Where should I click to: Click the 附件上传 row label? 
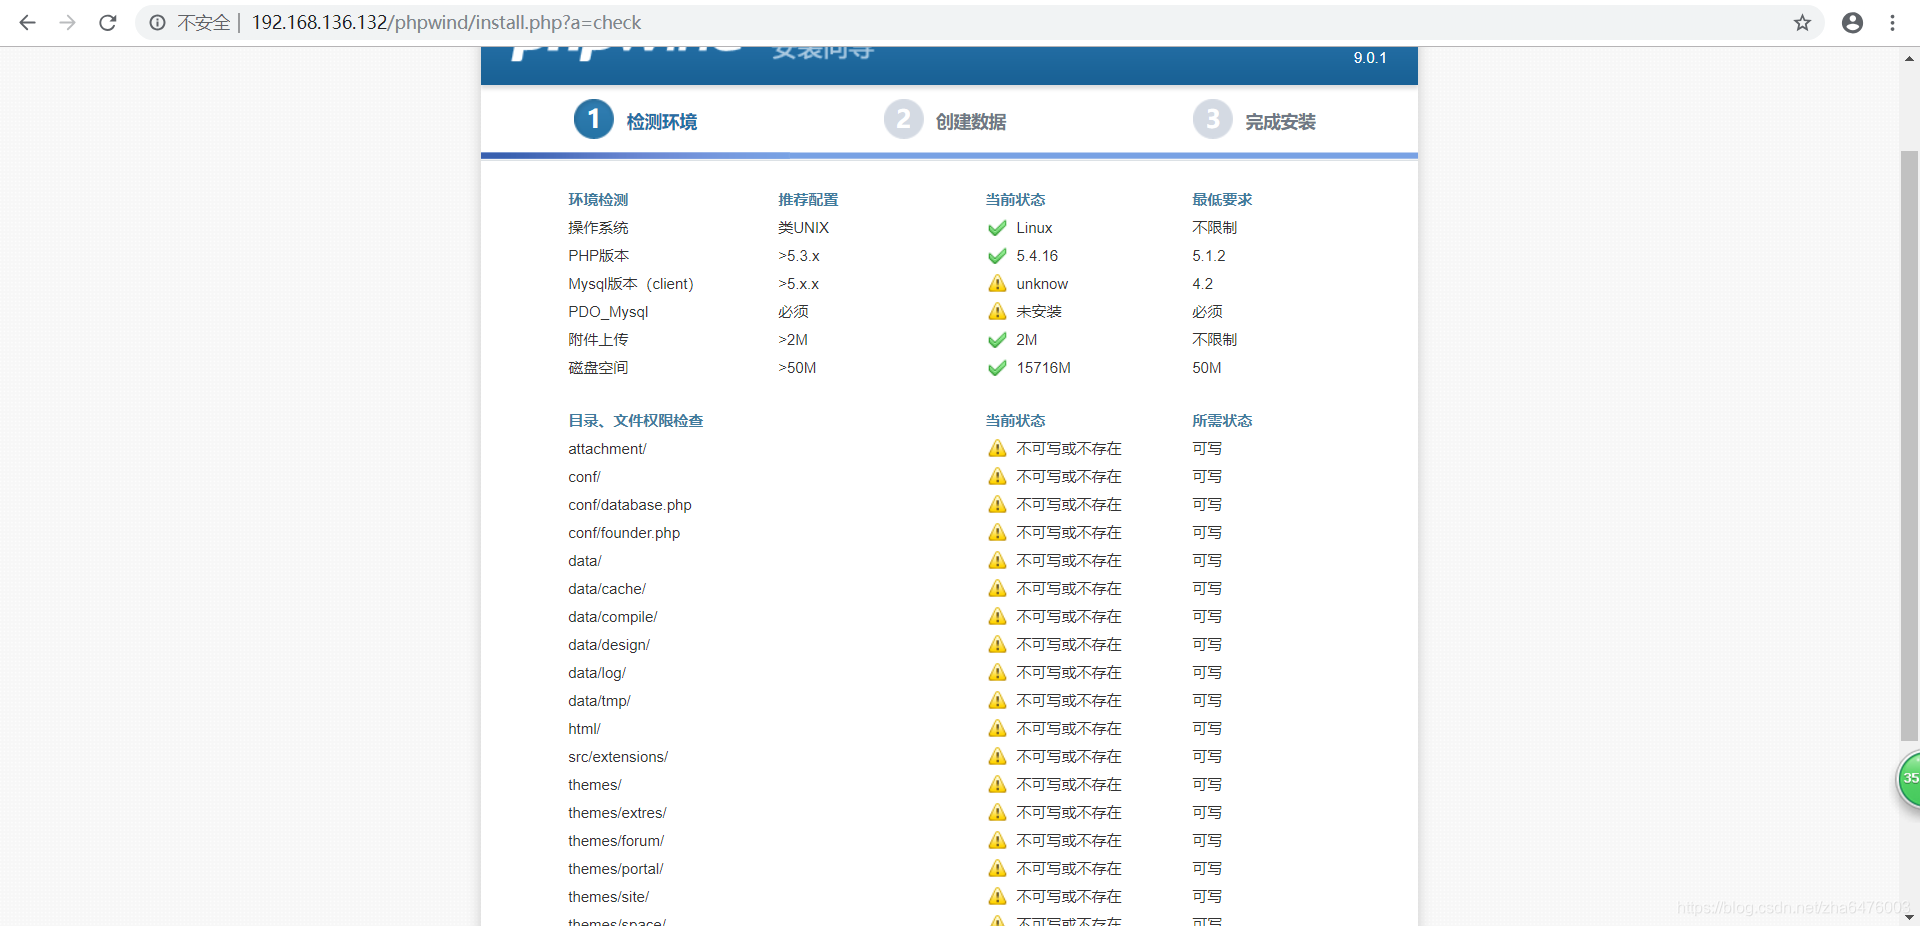tap(598, 340)
